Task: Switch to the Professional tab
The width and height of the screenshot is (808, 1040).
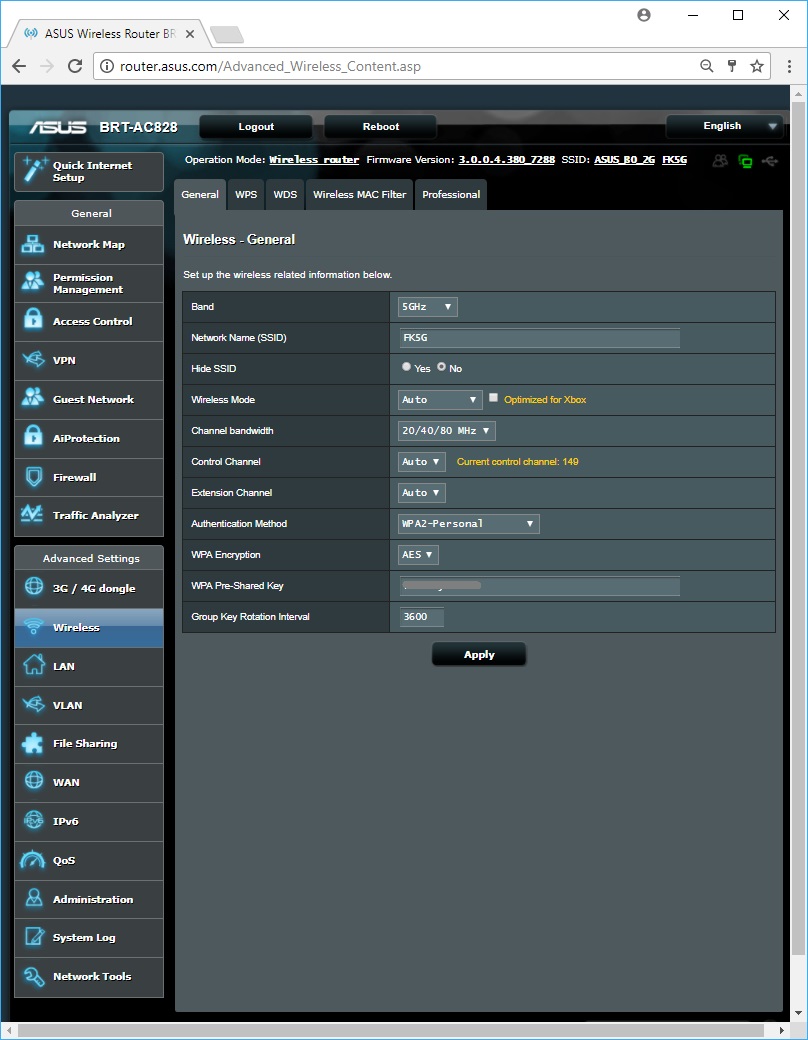Action: [x=451, y=195]
